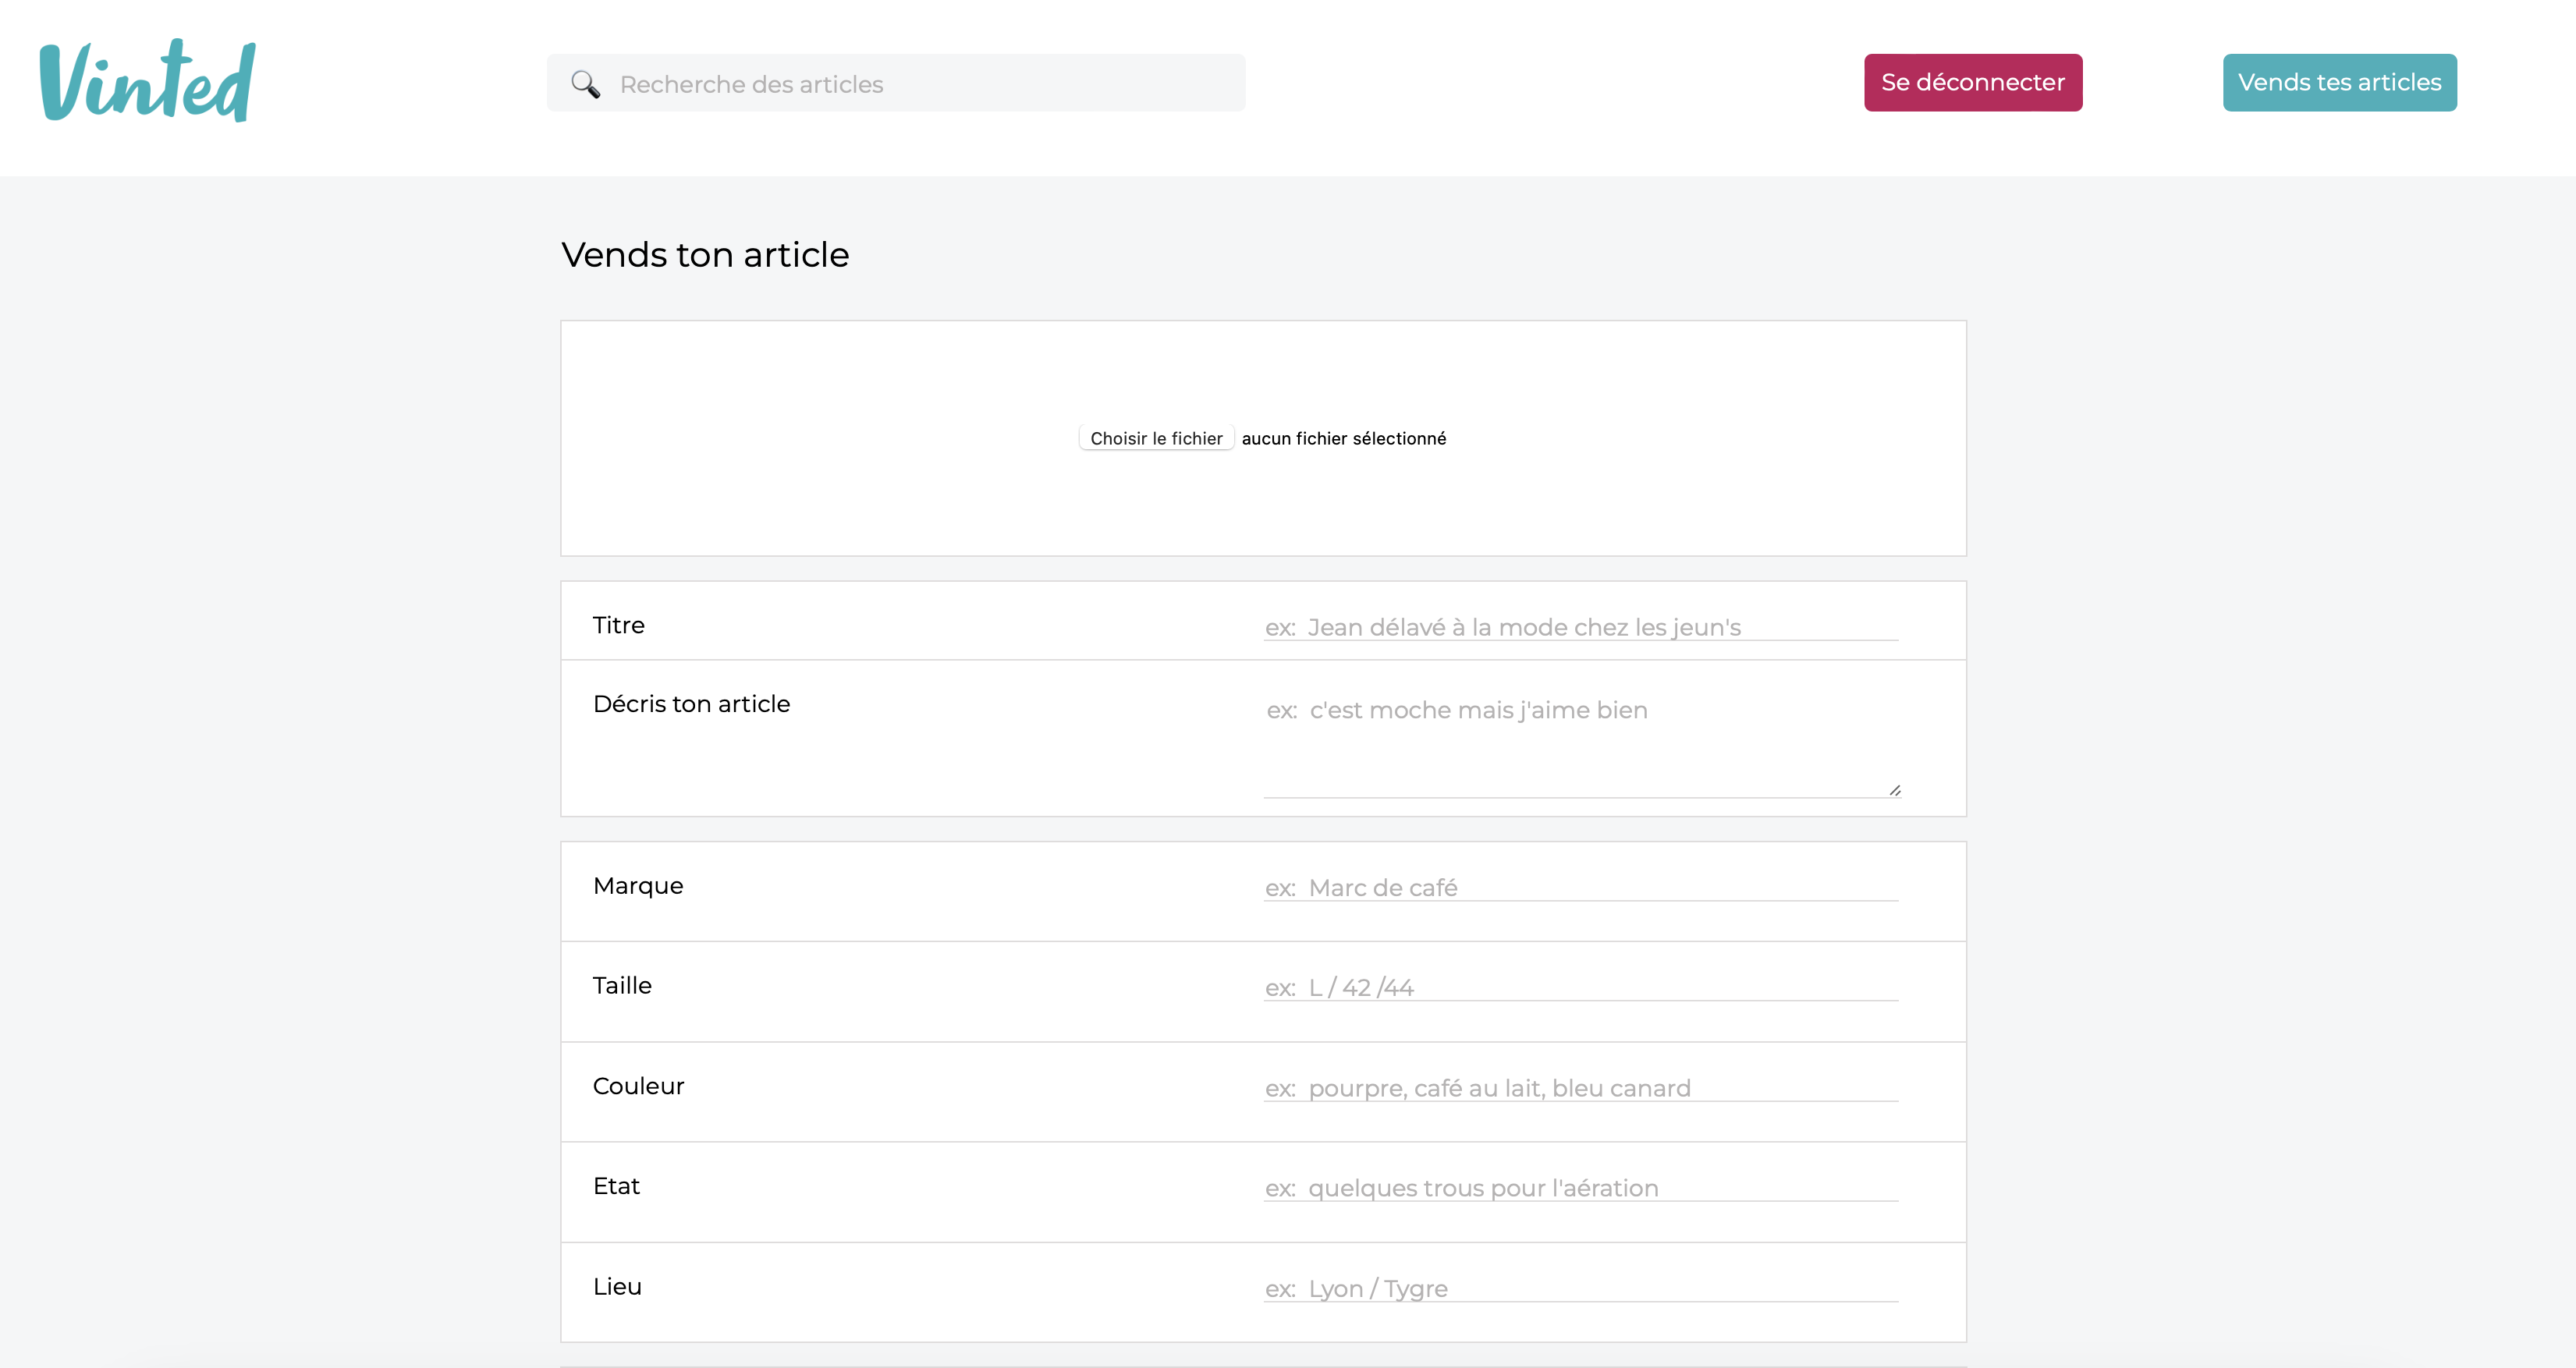The height and width of the screenshot is (1368, 2576).
Task: Click the "Se déconnecter" button
Action: [x=1972, y=82]
